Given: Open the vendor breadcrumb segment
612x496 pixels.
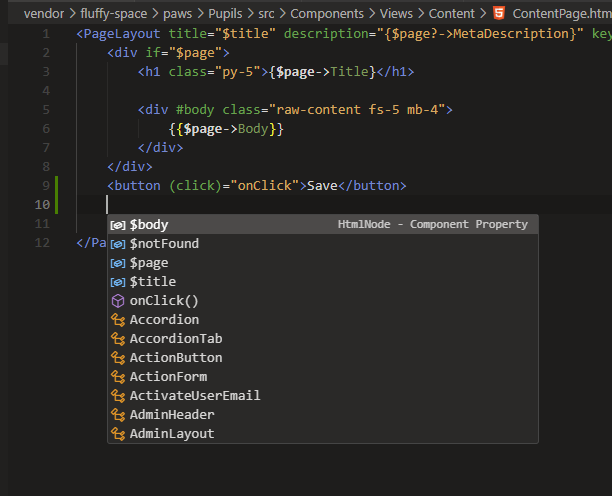Looking at the screenshot, I should [44, 14].
